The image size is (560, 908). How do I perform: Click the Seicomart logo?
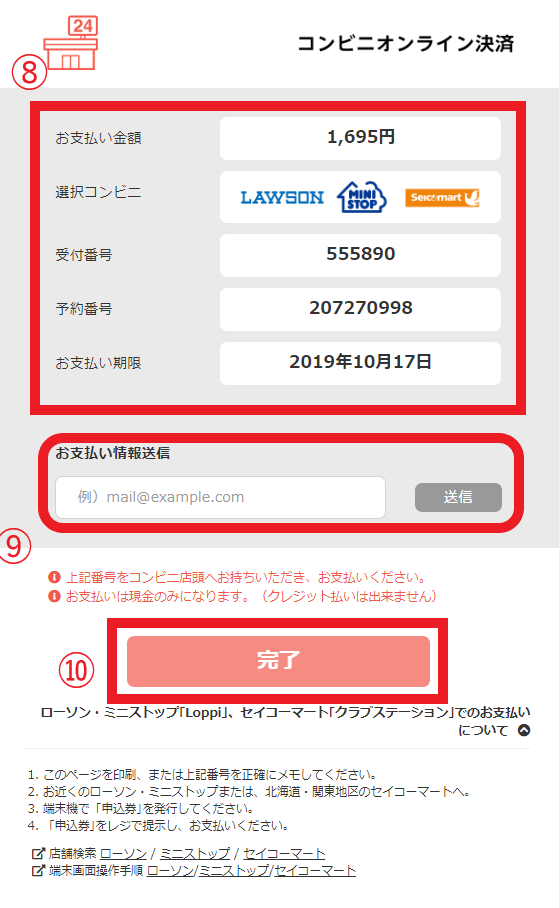[442, 197]
